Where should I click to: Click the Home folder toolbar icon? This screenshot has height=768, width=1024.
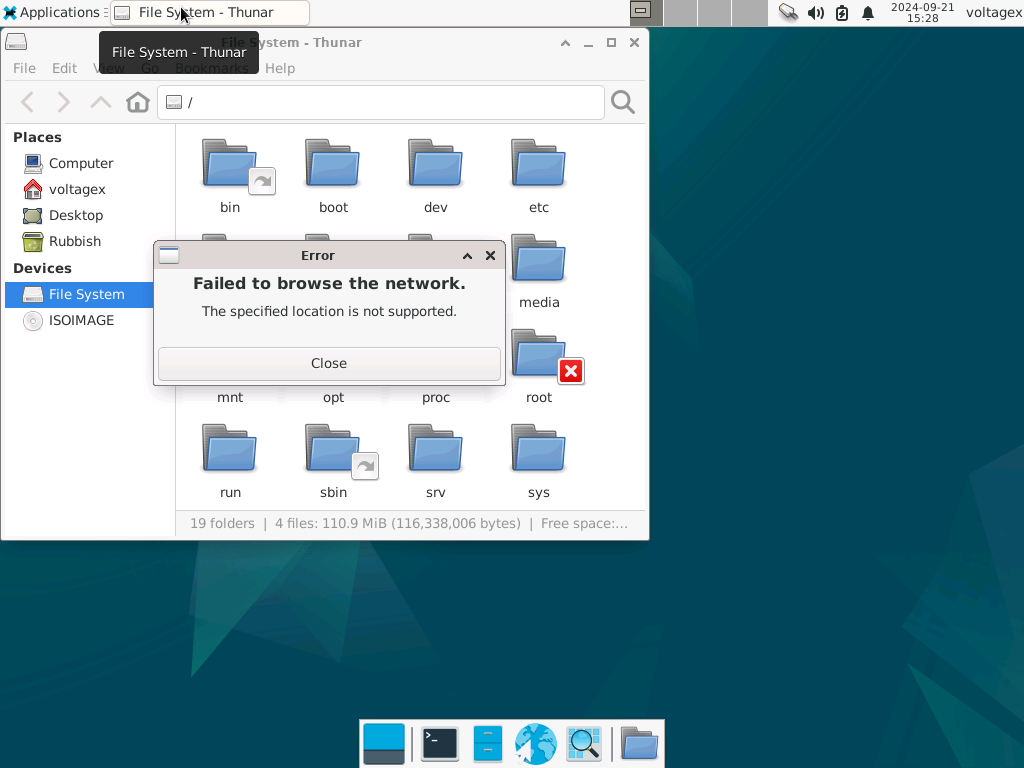tap(138, 102)
